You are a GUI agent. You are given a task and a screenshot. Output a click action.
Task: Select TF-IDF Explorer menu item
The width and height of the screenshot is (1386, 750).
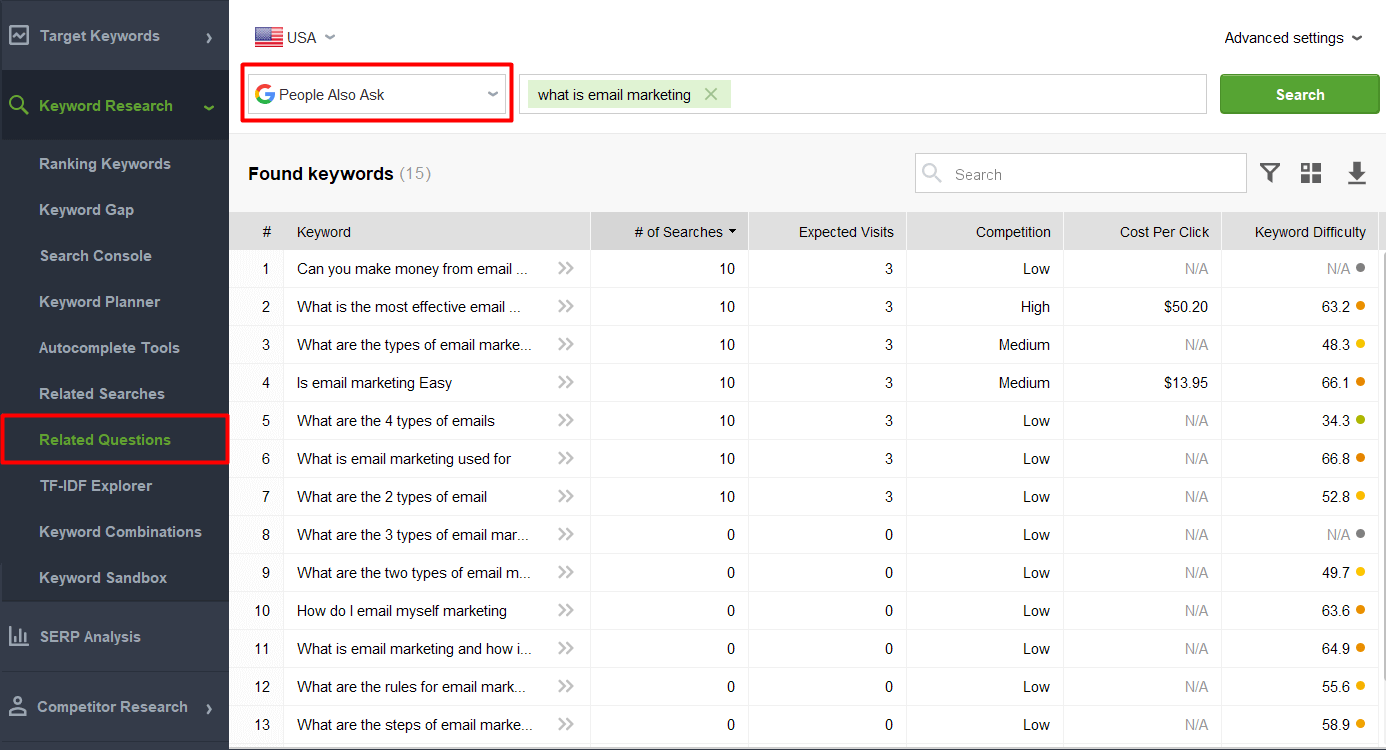click(x=96, y=486)
